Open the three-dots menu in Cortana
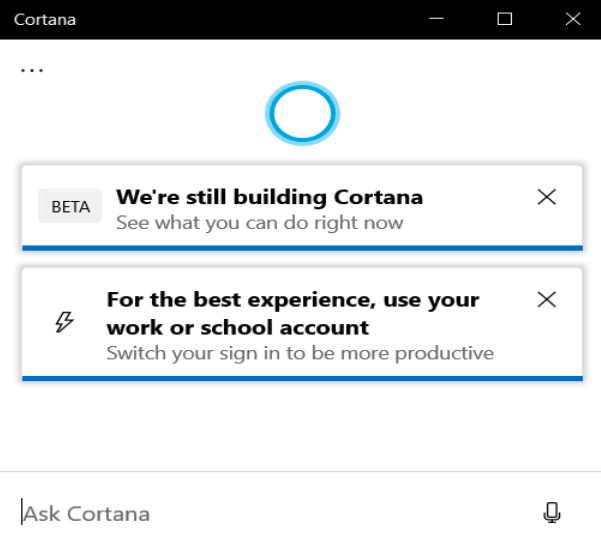 point(32,71)
